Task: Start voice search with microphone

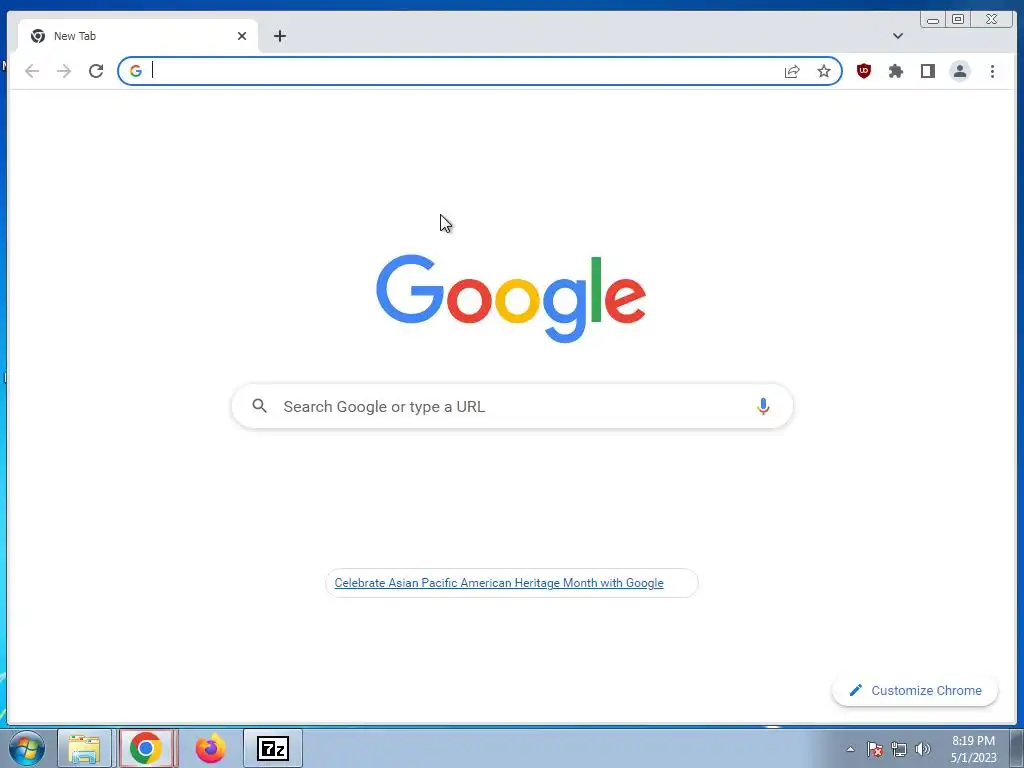Action: click(763, 406)
